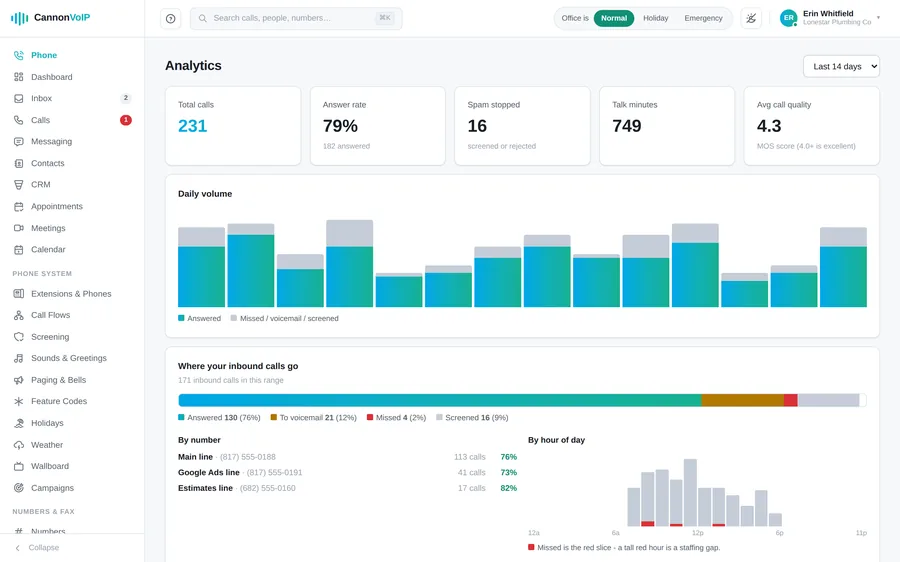Click the Extensions & Phones icon
The image size is (900, 562).
(x=19, y=293)
